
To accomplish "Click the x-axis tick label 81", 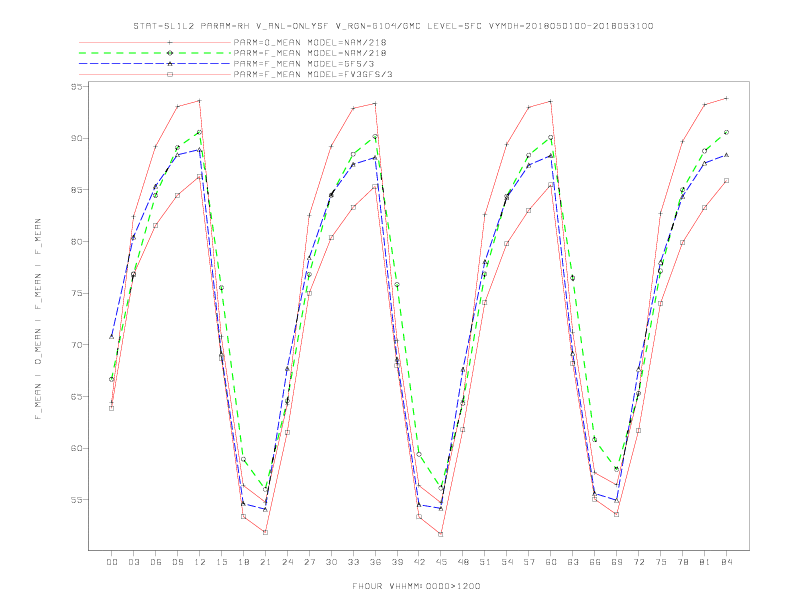I will click(705, 562).
